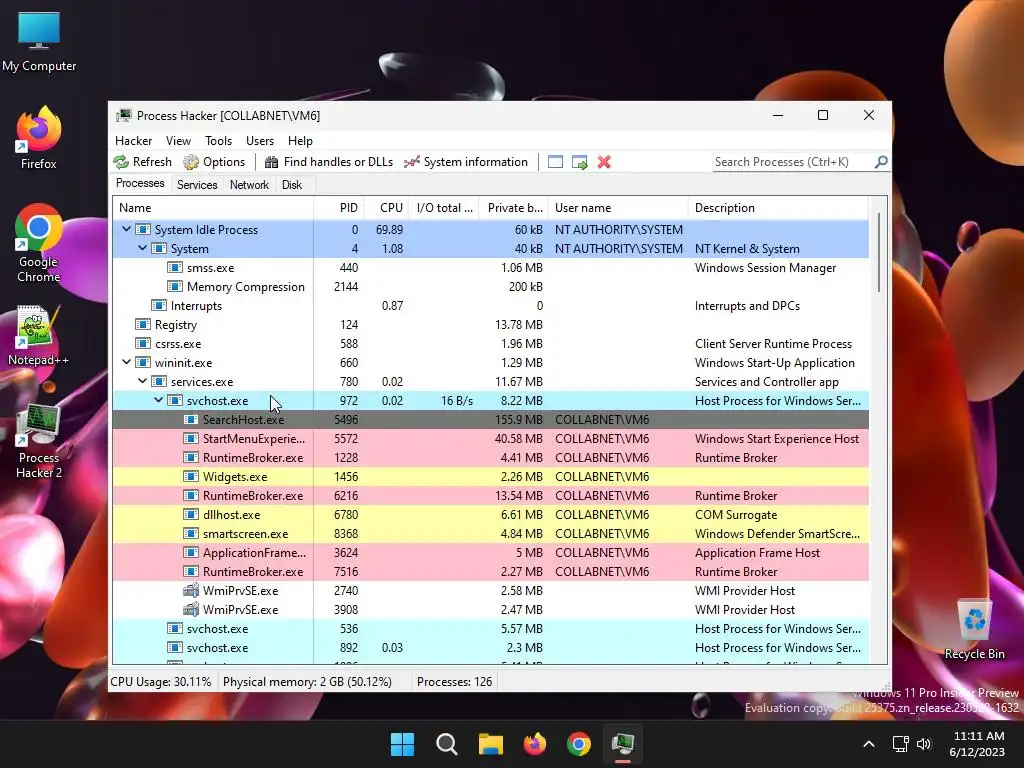
Task: Click CPU Usage in status bar
Action: pyautogui.click(x=161, y=682)
